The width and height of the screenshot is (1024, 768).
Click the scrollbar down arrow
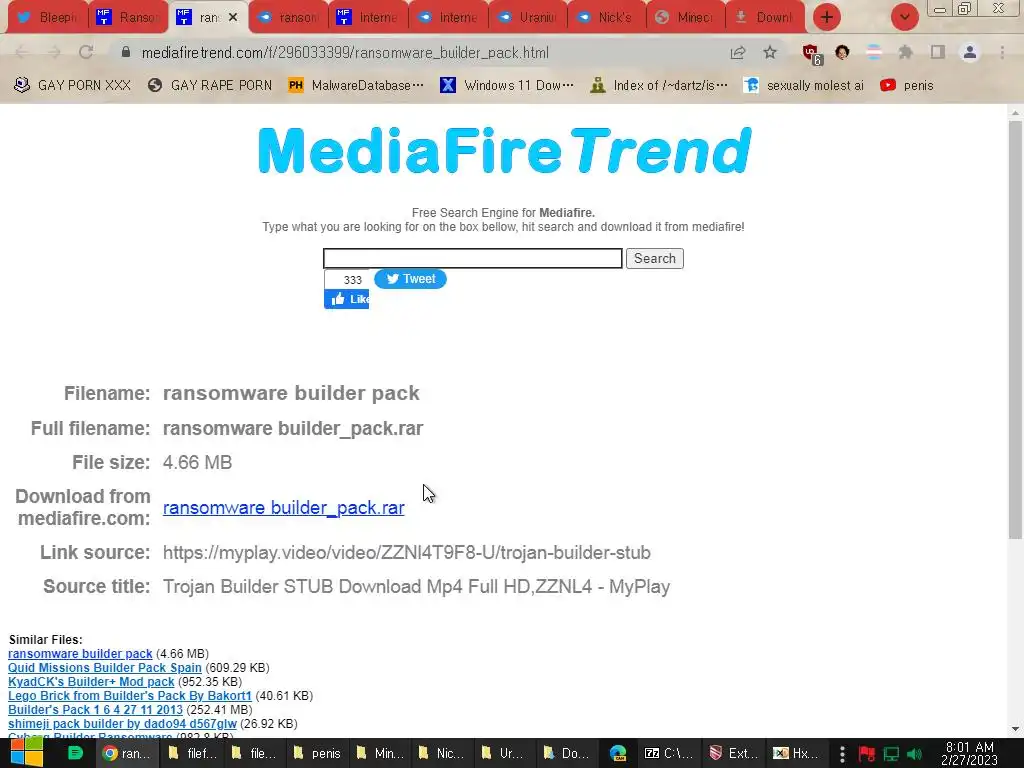tap(1015, 729)
